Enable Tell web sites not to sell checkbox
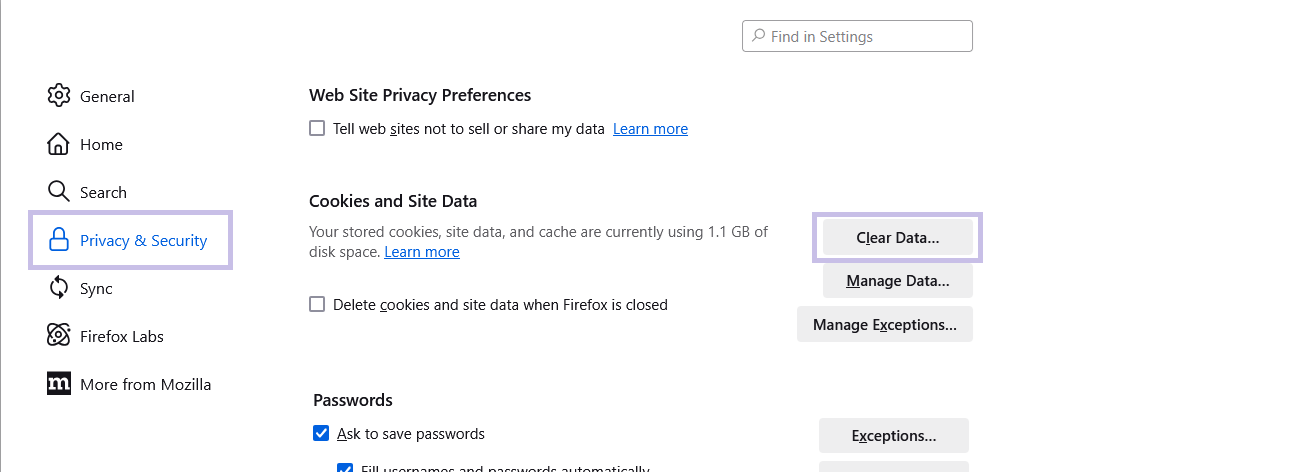This screenshot has height=472, width=1298. pyautogui.click(x=317, y=129)
